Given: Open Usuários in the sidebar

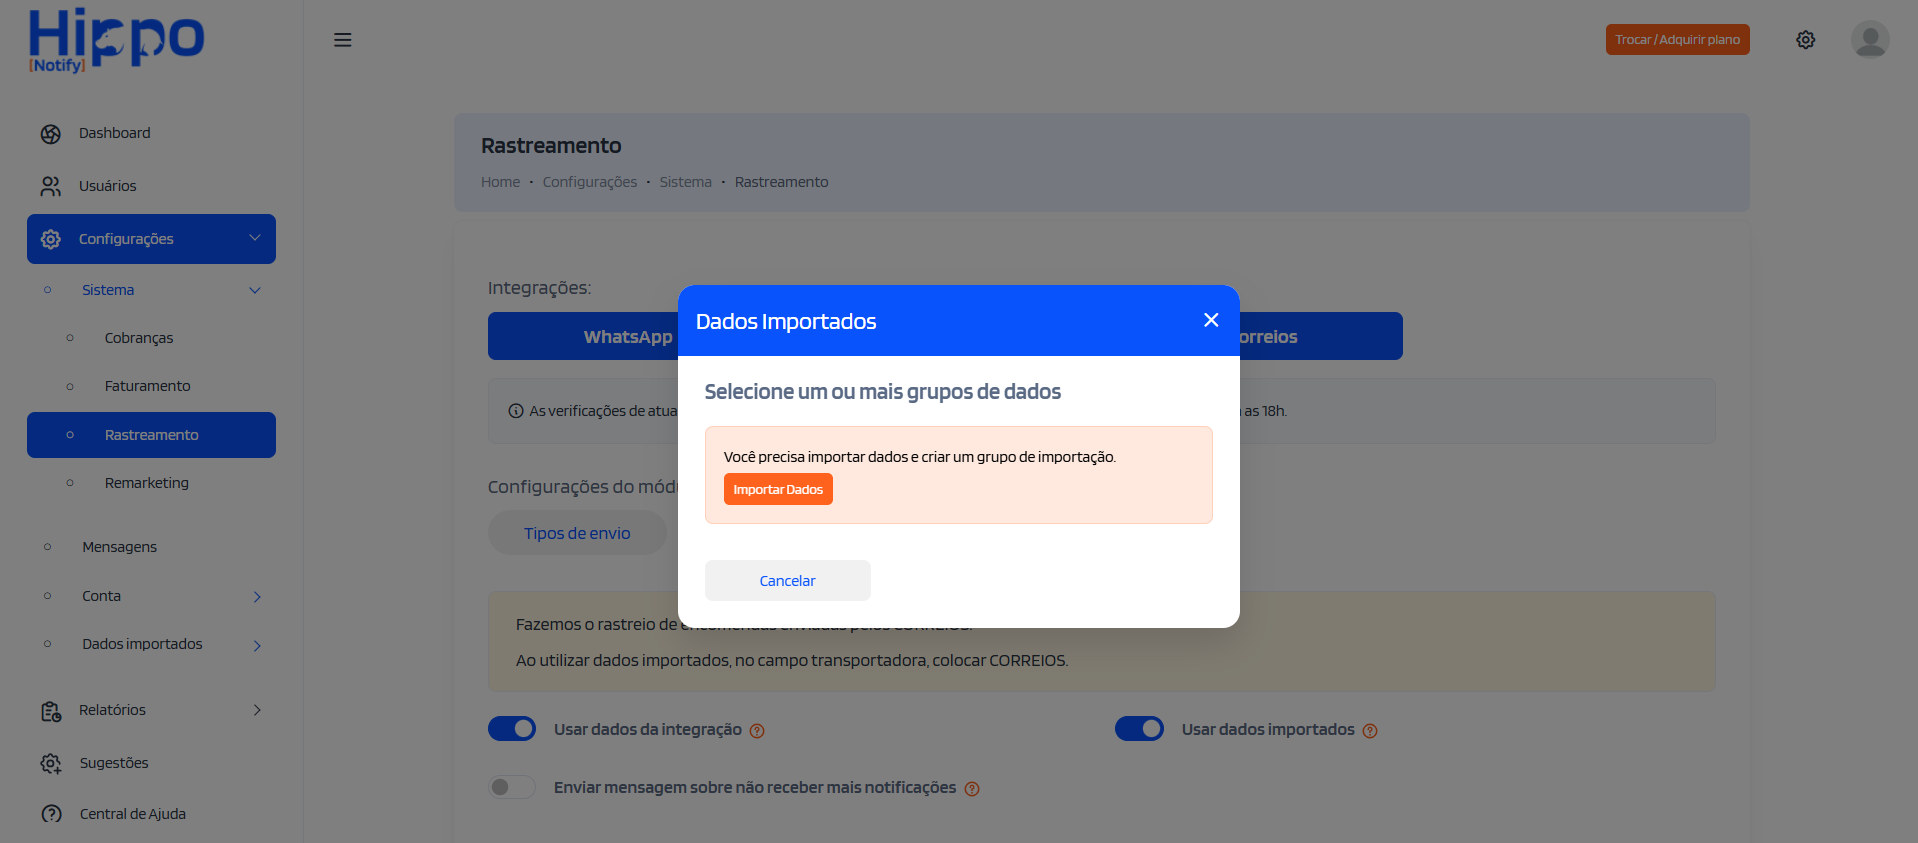Looking at the screenshot, I should pyautogui.click(x=108, y=186).
